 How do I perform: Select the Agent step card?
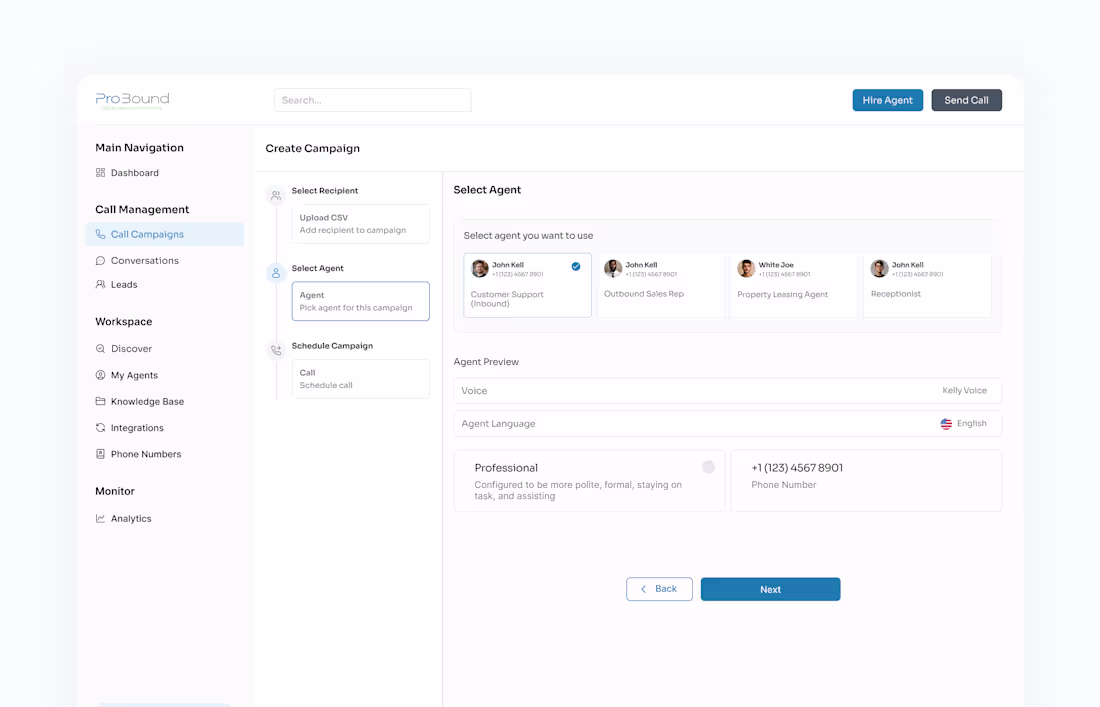tap(361, 301)
